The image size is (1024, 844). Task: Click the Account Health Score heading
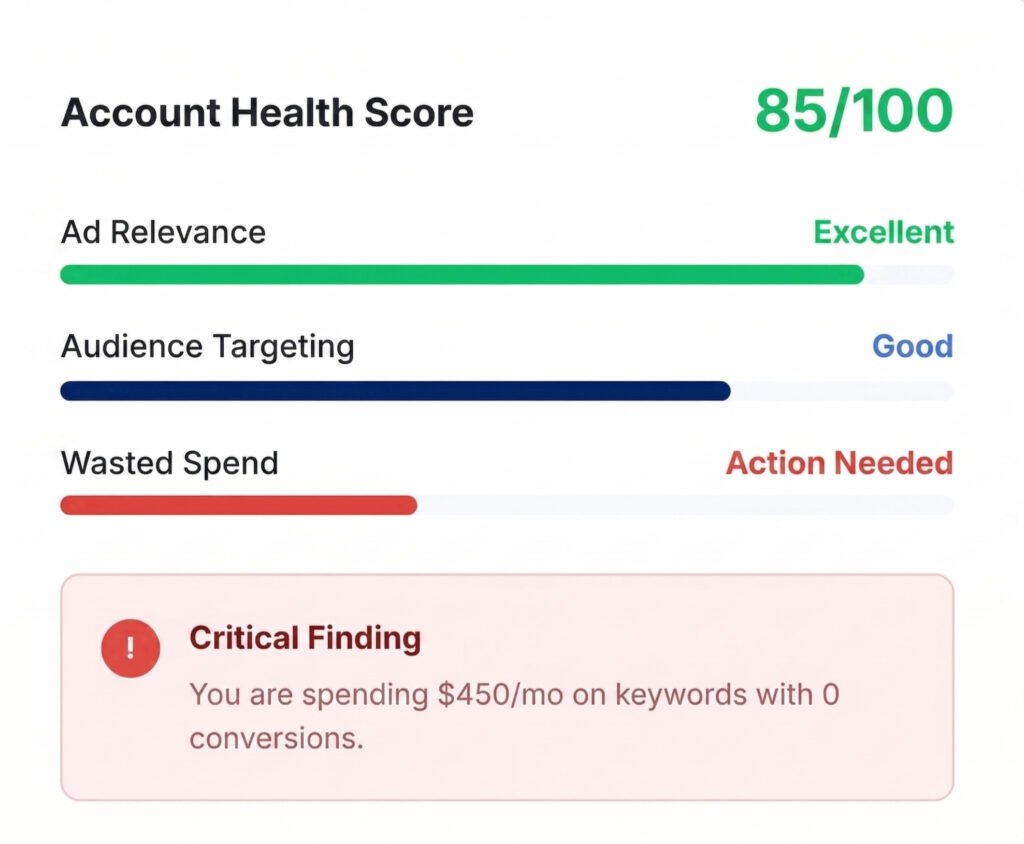pos(267,112)
